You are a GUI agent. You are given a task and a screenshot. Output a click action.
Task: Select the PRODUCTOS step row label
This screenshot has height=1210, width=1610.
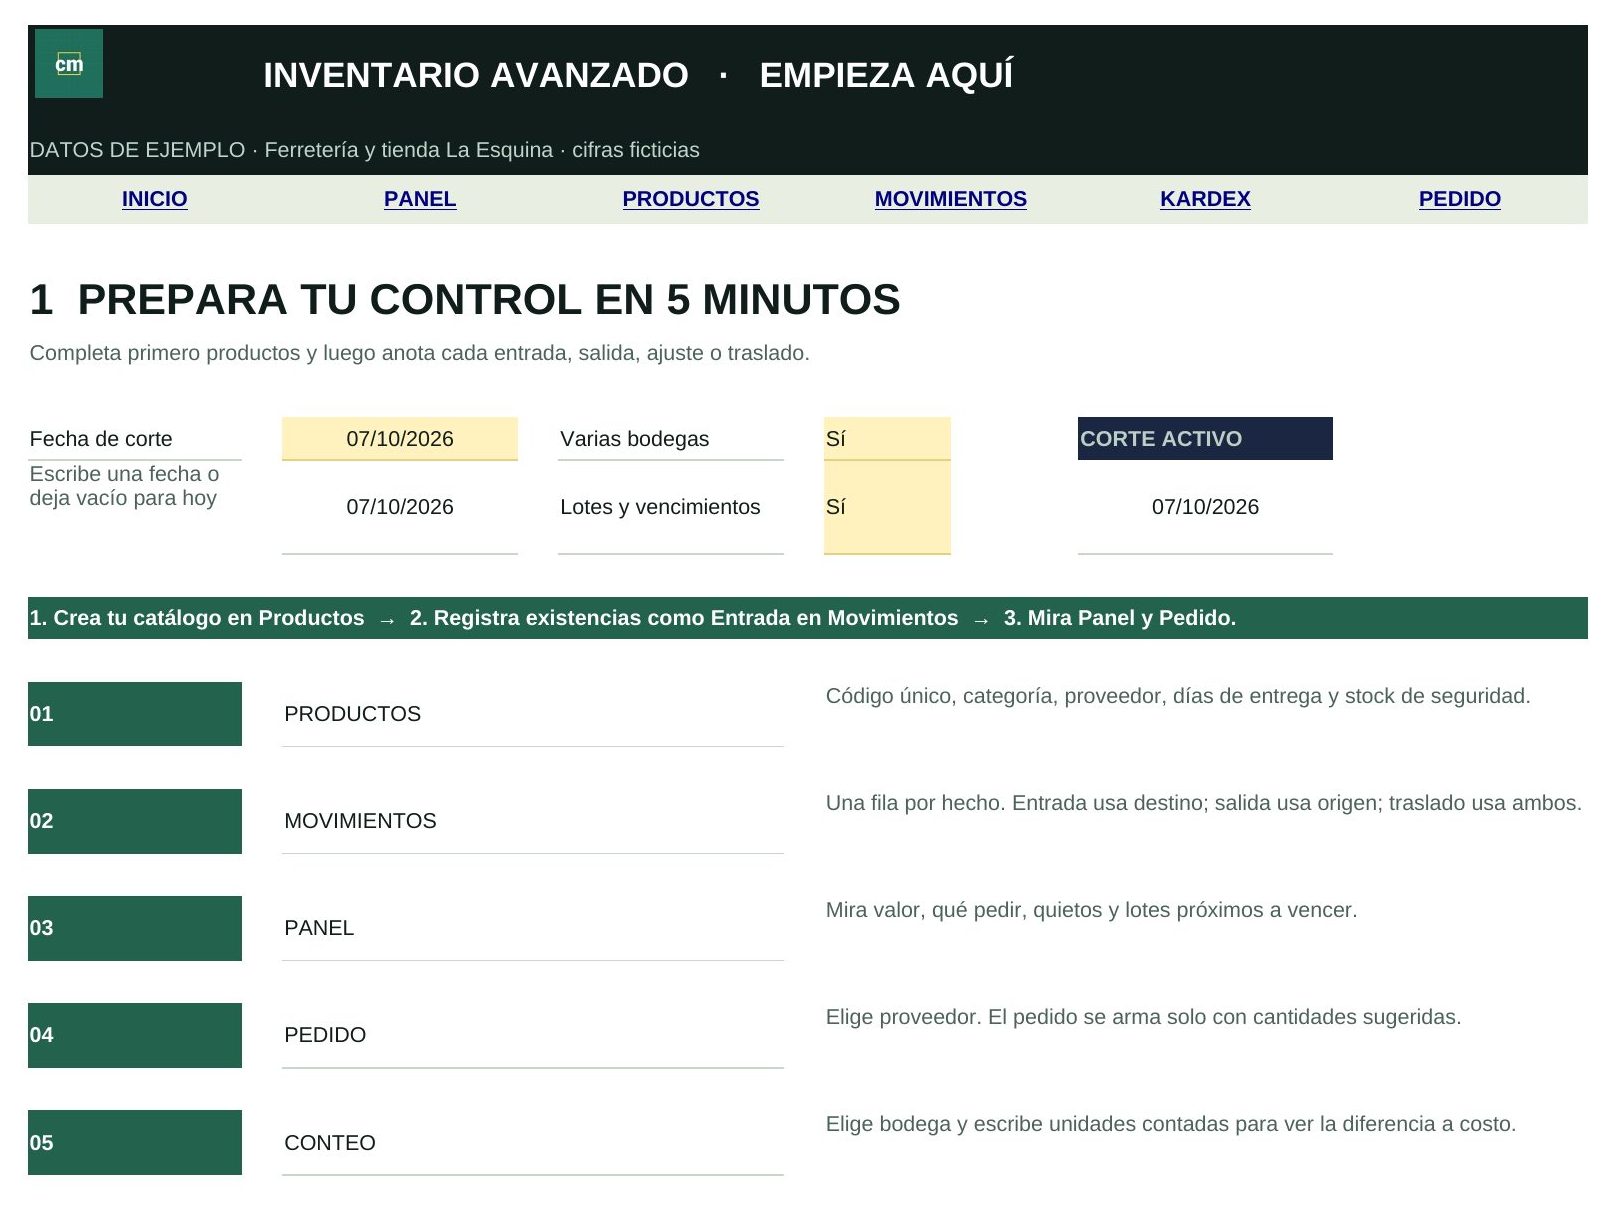[x=353, y=714]
